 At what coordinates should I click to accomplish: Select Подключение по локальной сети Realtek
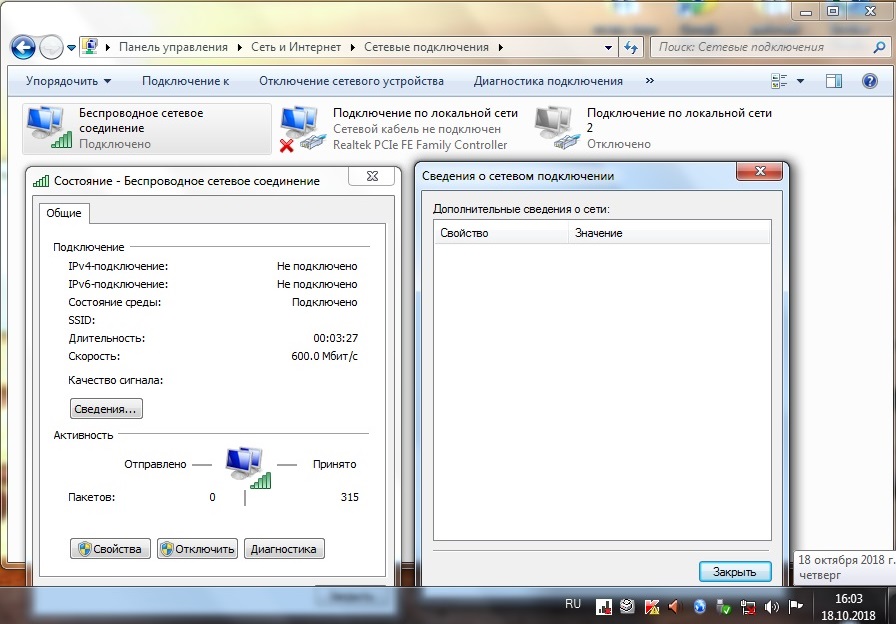(400, 129)
